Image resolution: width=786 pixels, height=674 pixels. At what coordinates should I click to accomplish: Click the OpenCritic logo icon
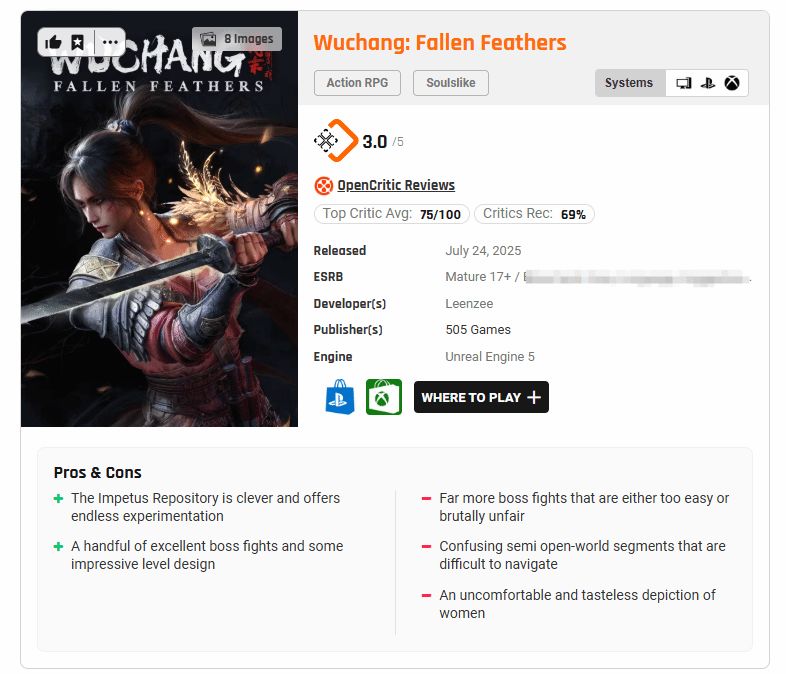coord(323,186)
